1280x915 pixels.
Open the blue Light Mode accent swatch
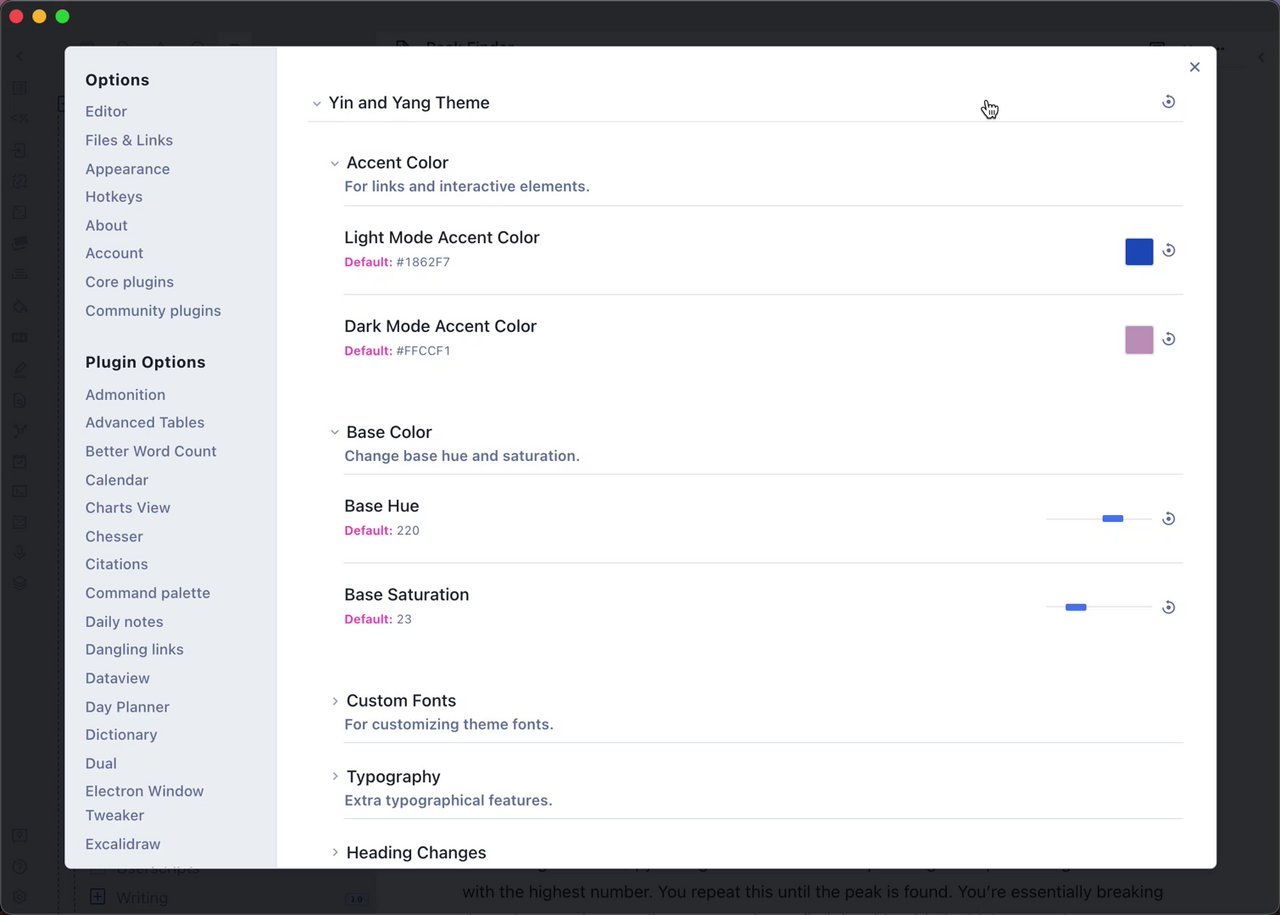click(x=1139, y=252)
